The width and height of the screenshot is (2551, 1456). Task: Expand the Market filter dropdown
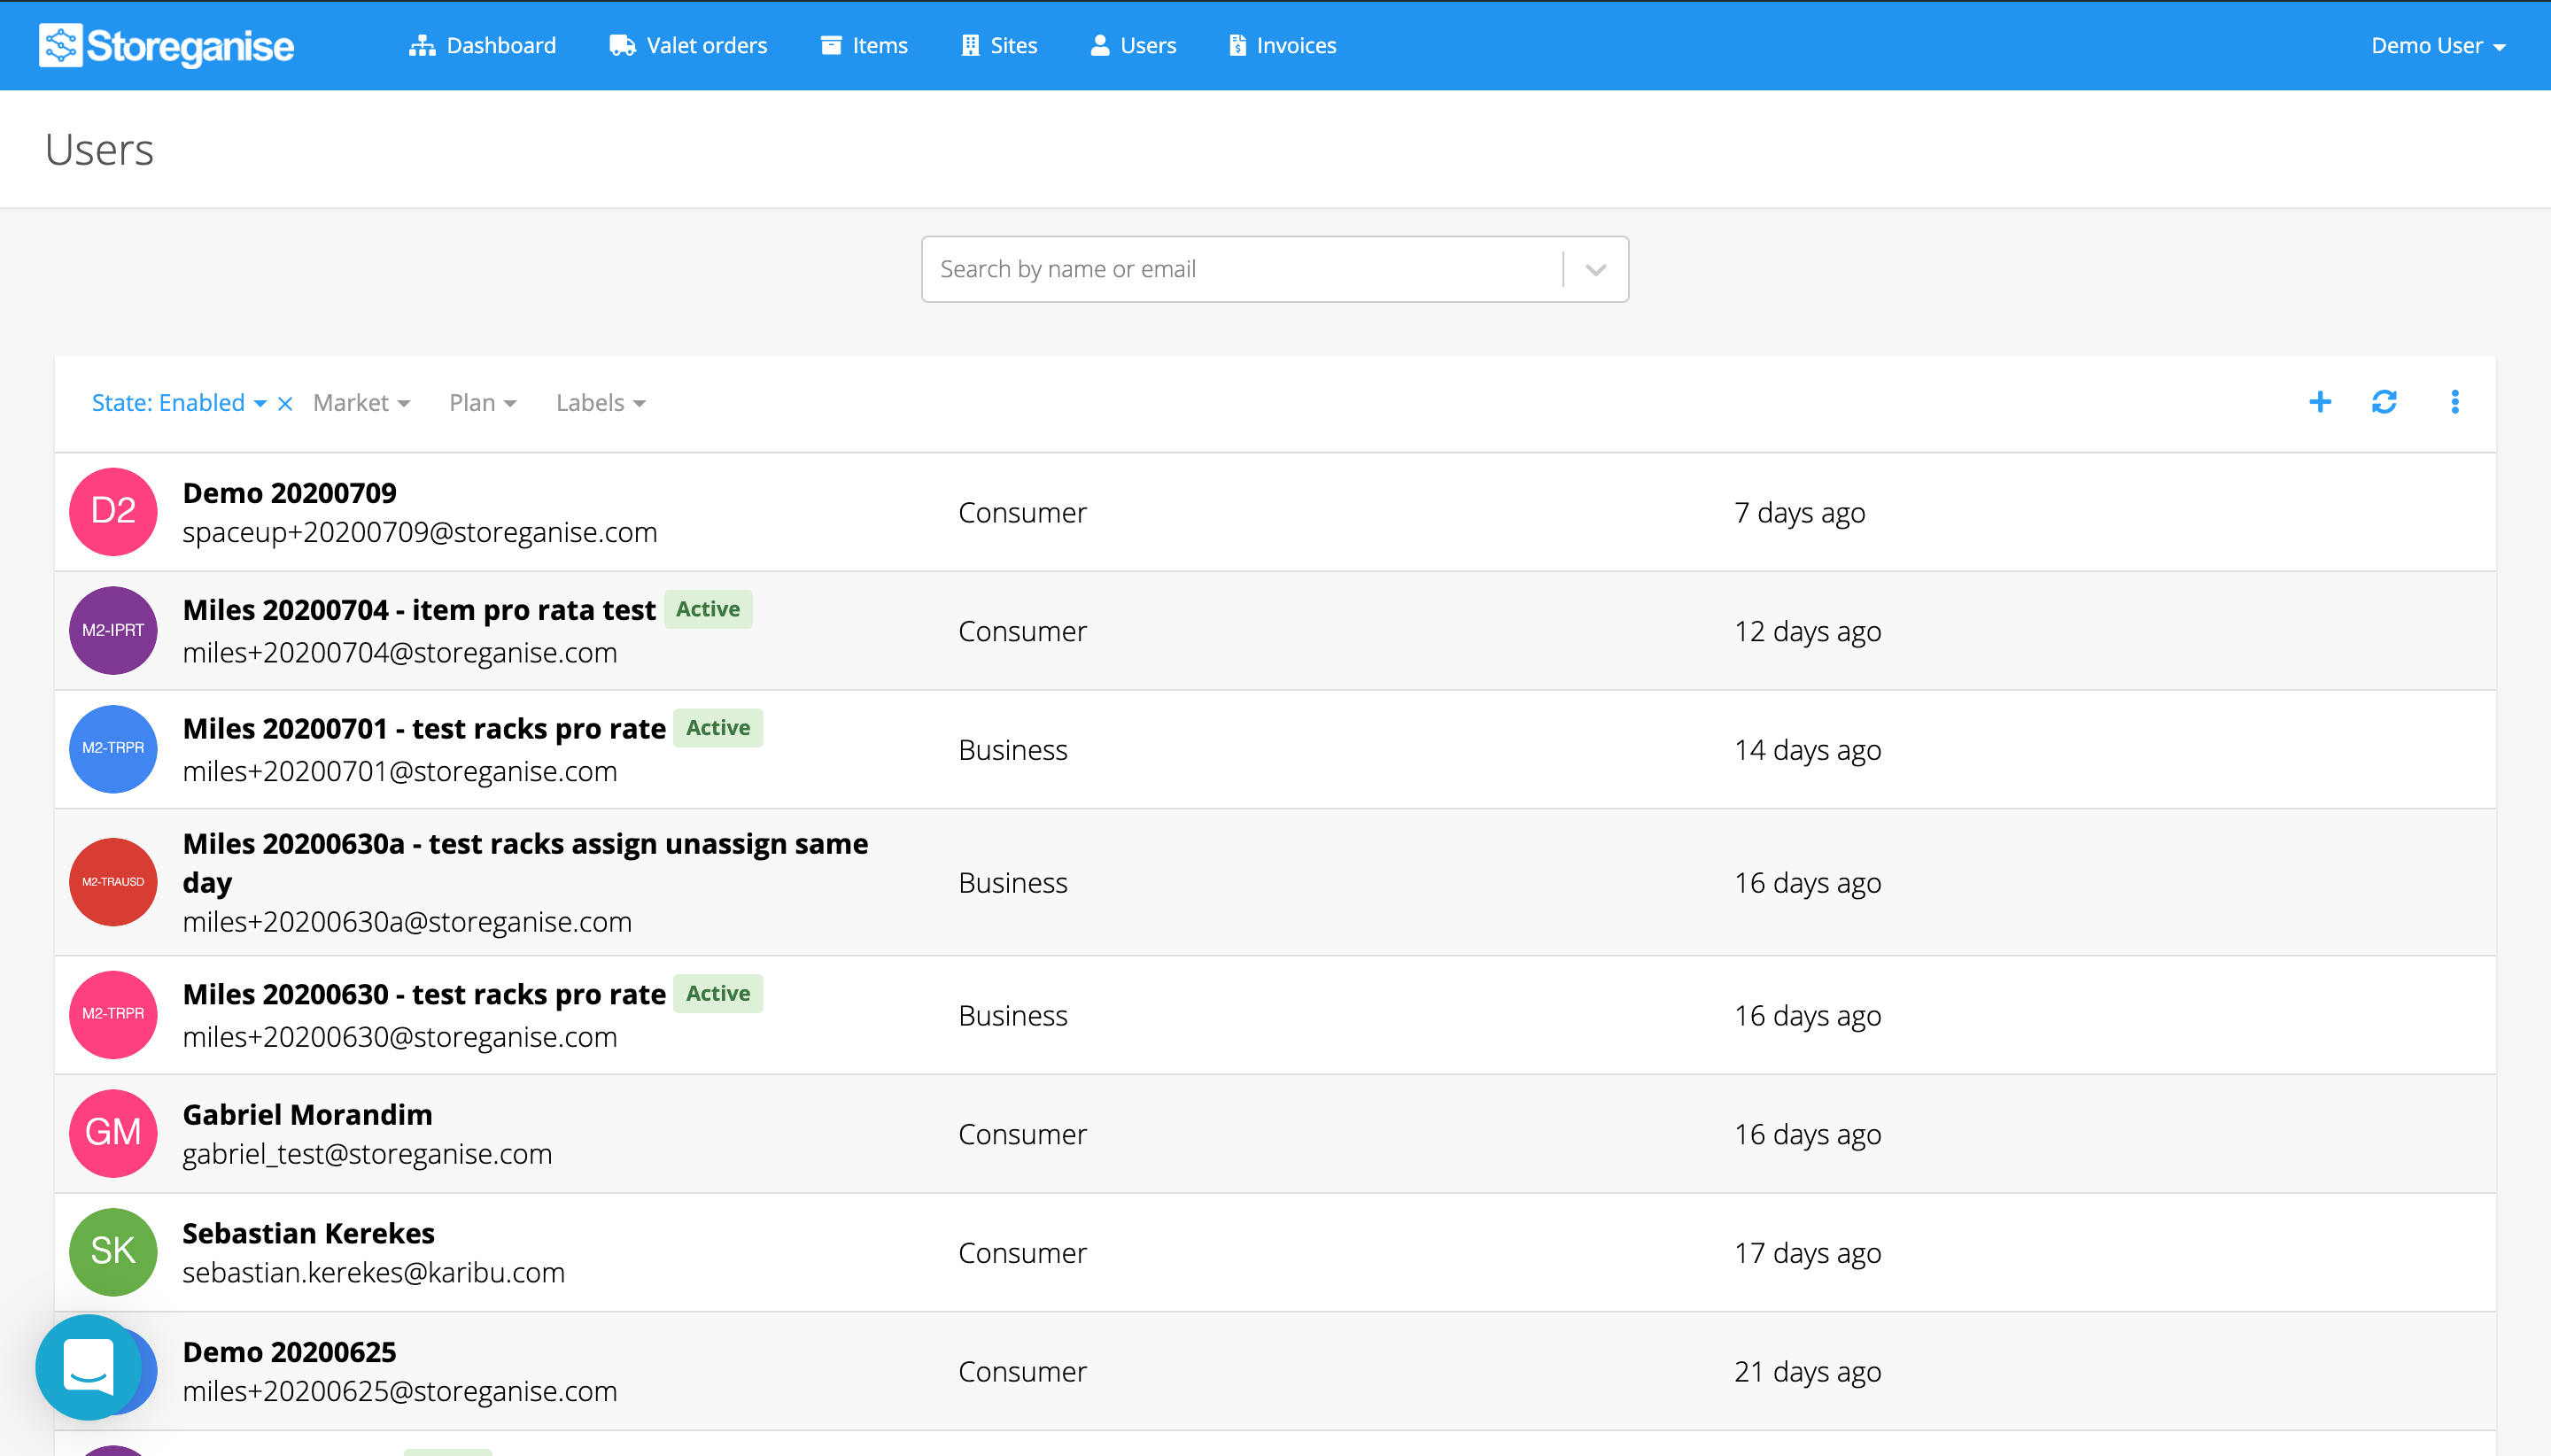[361, 403]
